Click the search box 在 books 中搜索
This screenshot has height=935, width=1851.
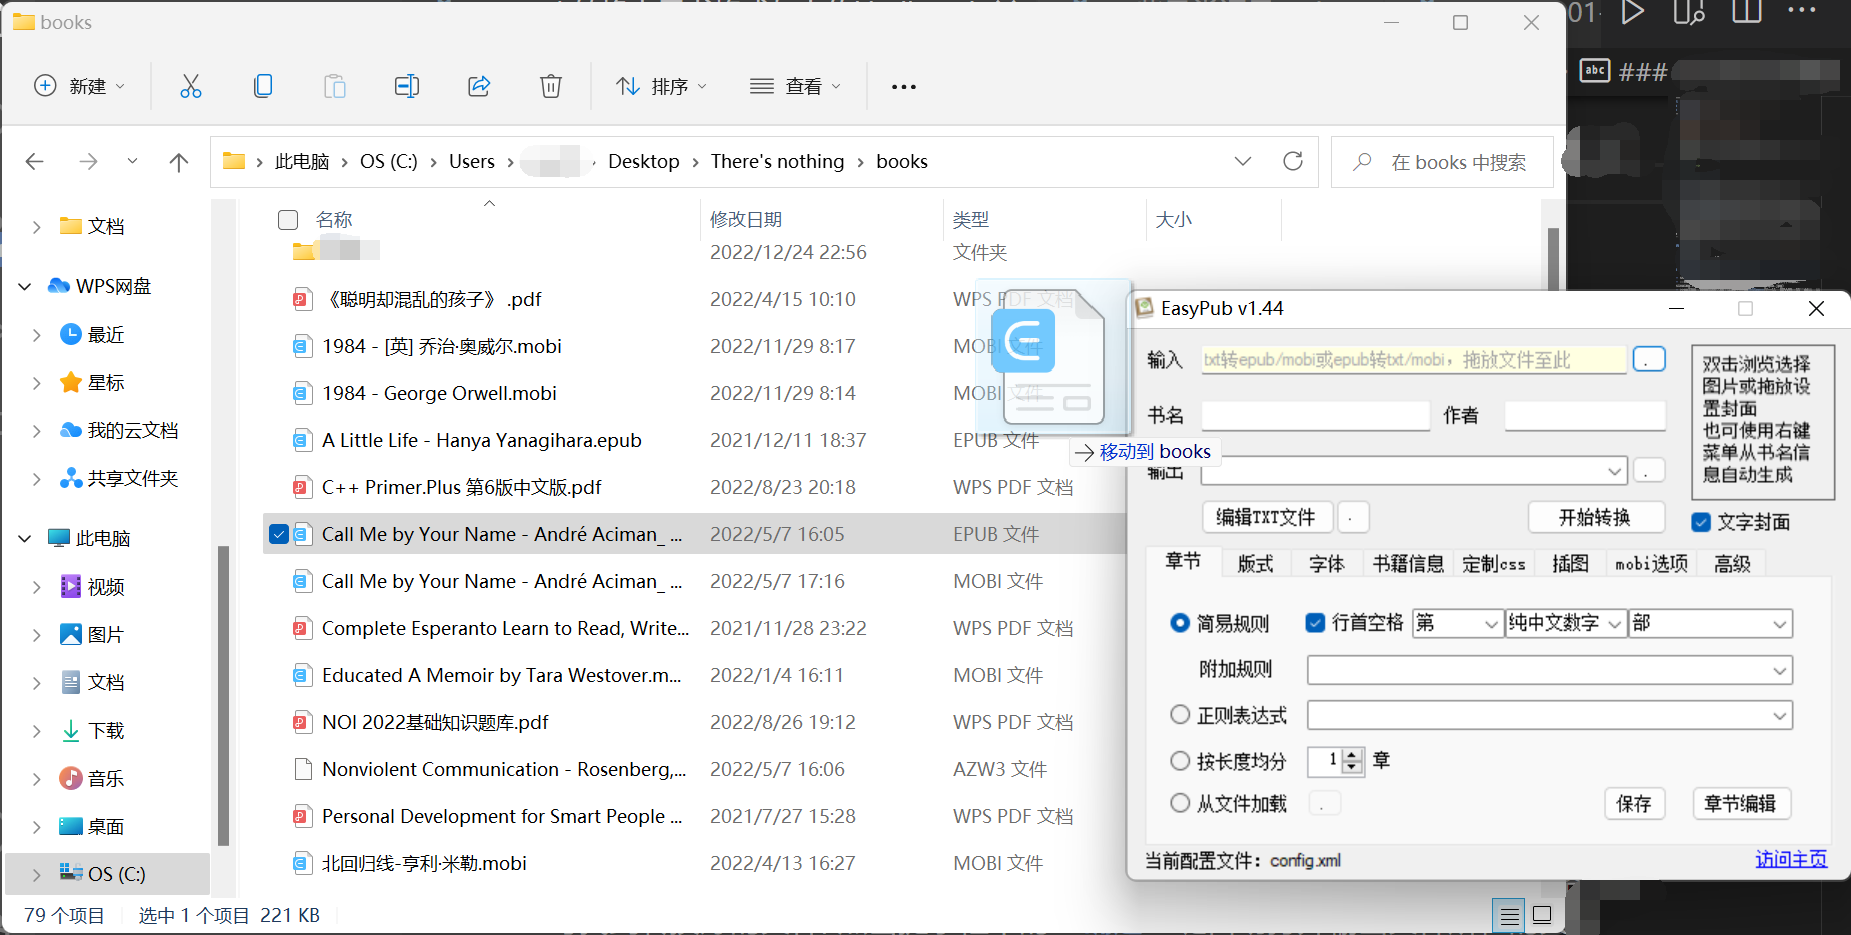tap(1442, 162)
